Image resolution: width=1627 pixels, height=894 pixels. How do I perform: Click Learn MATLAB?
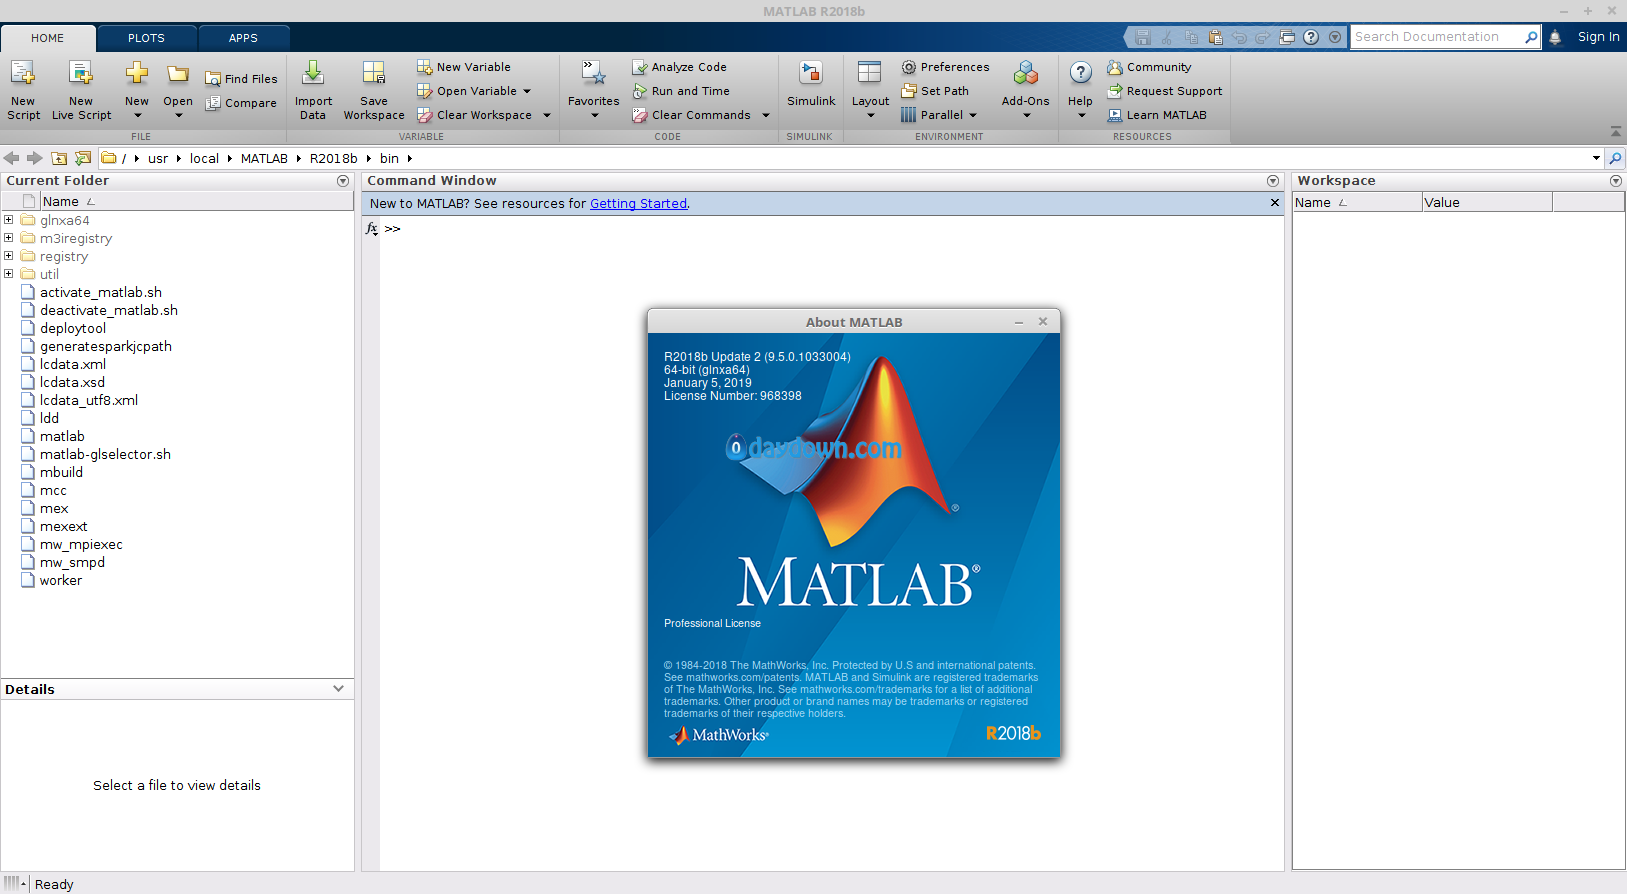pyautogui.click(x=1157, y=115)
